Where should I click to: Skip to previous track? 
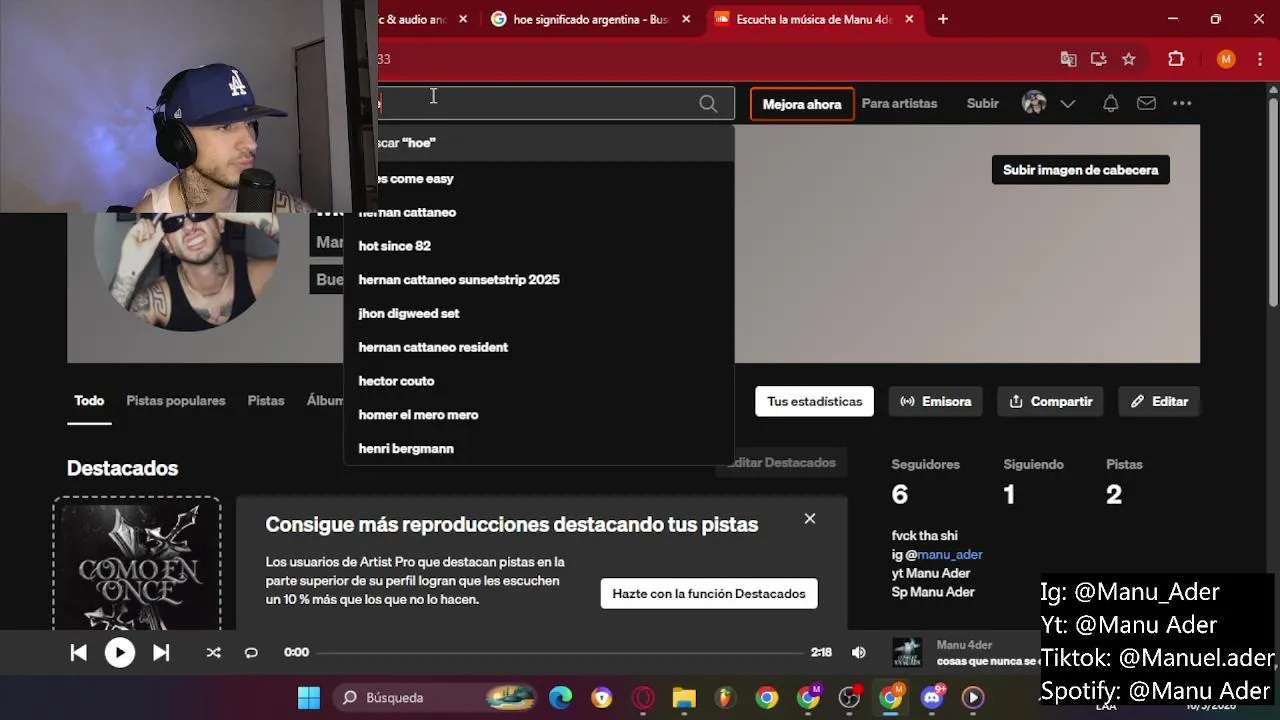tap(78, 652)
